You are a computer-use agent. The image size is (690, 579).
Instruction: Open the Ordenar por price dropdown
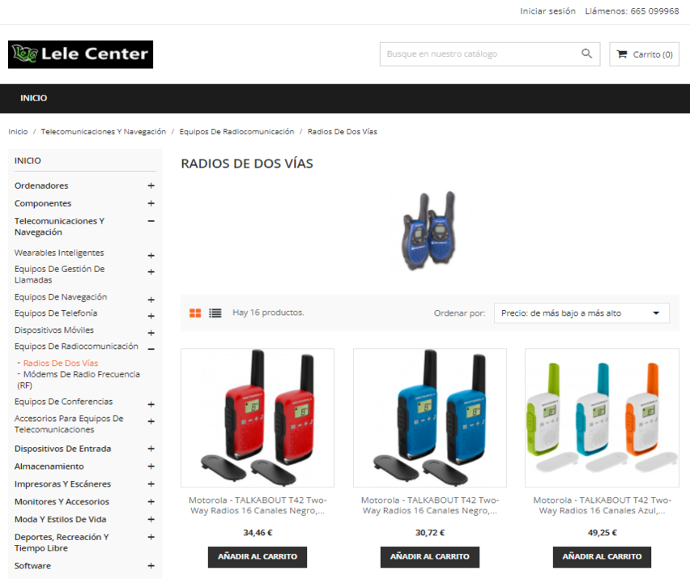point(582,313)
